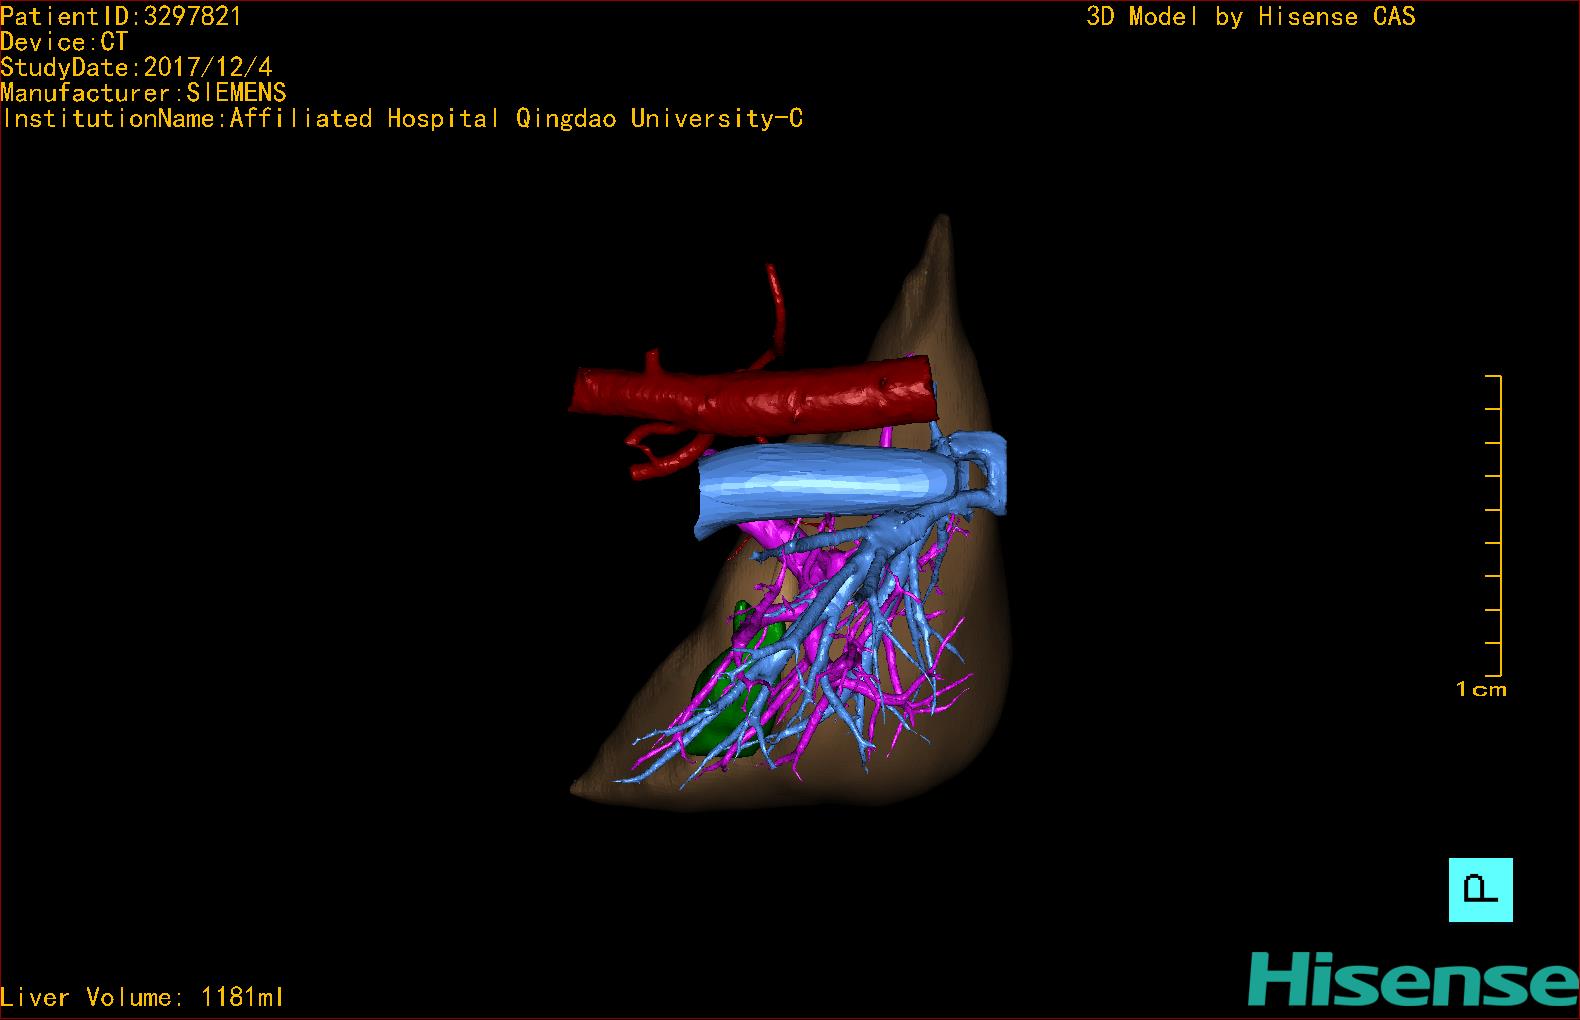Click the 1cm scale label
Image resolution: width=1580 pixels, height=1020 pixels.
[x=1481, y=689]
